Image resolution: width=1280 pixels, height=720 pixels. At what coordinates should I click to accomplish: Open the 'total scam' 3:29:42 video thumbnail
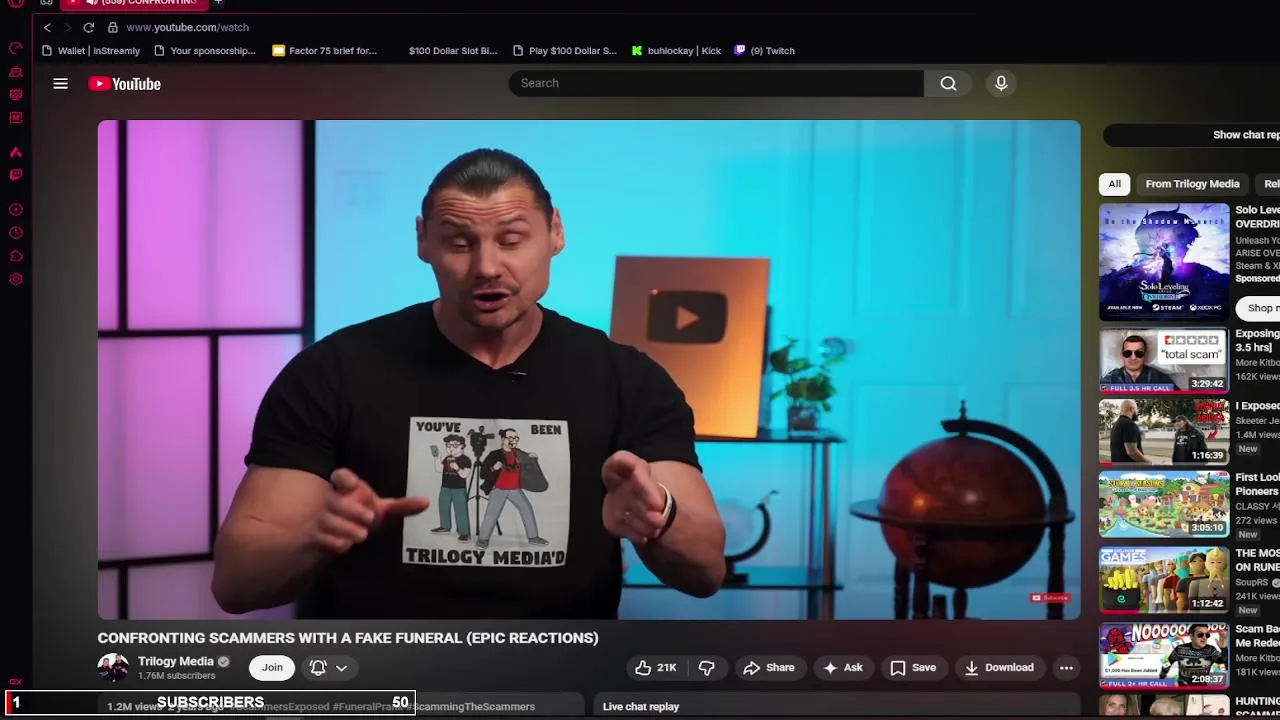(x=1164, y=360)
